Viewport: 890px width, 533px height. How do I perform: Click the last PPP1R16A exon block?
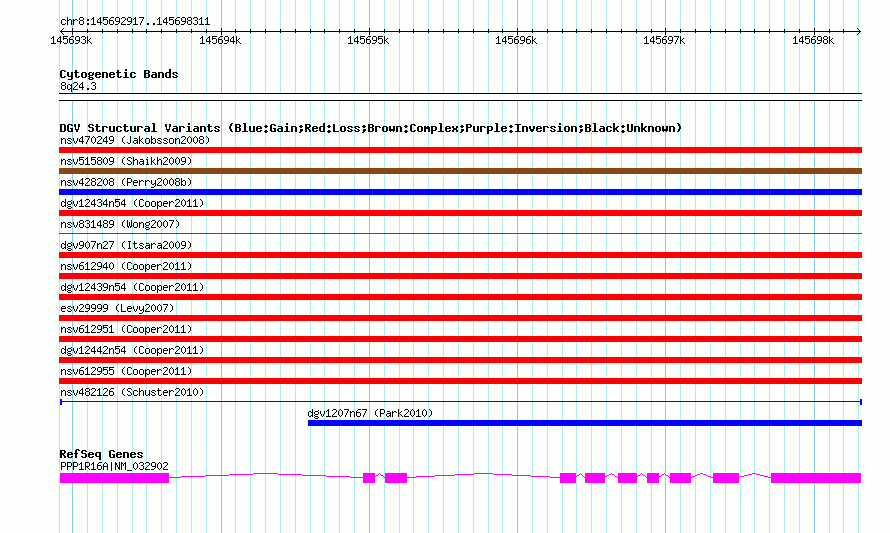click(816, 478)
